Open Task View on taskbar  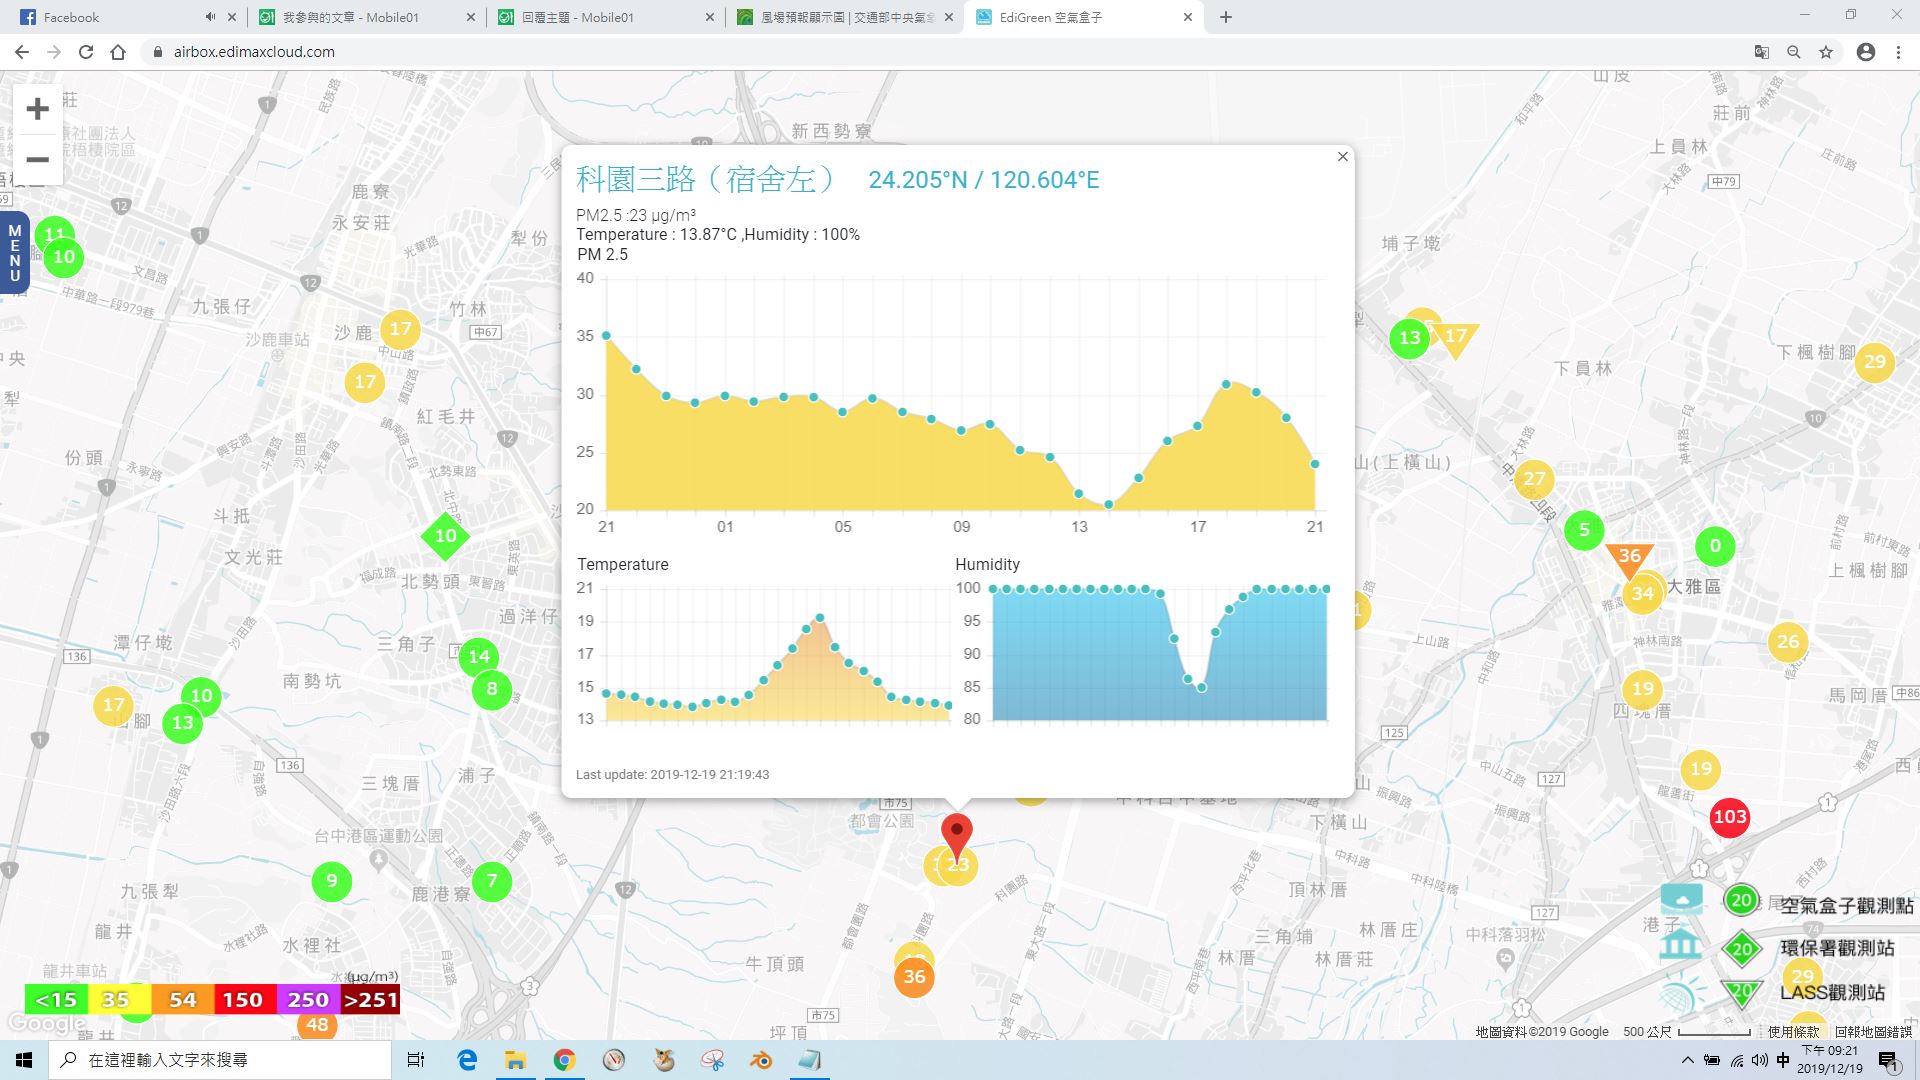pos(416,1060)
